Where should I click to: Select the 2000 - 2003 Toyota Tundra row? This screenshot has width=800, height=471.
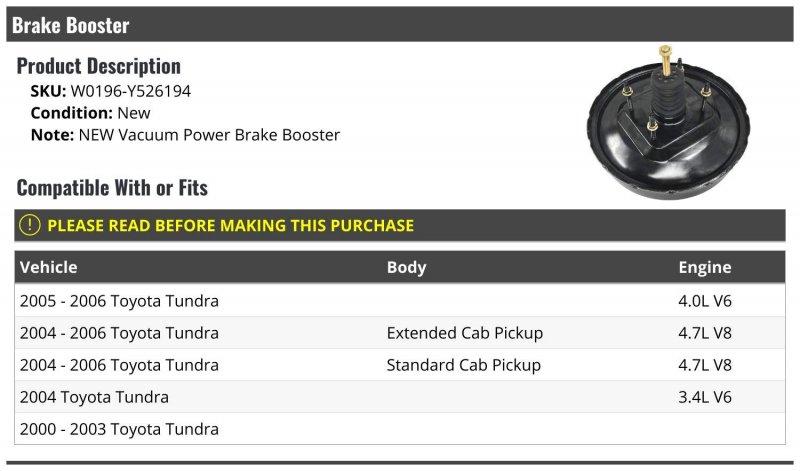pyautogui.click(x=119, y=429)
